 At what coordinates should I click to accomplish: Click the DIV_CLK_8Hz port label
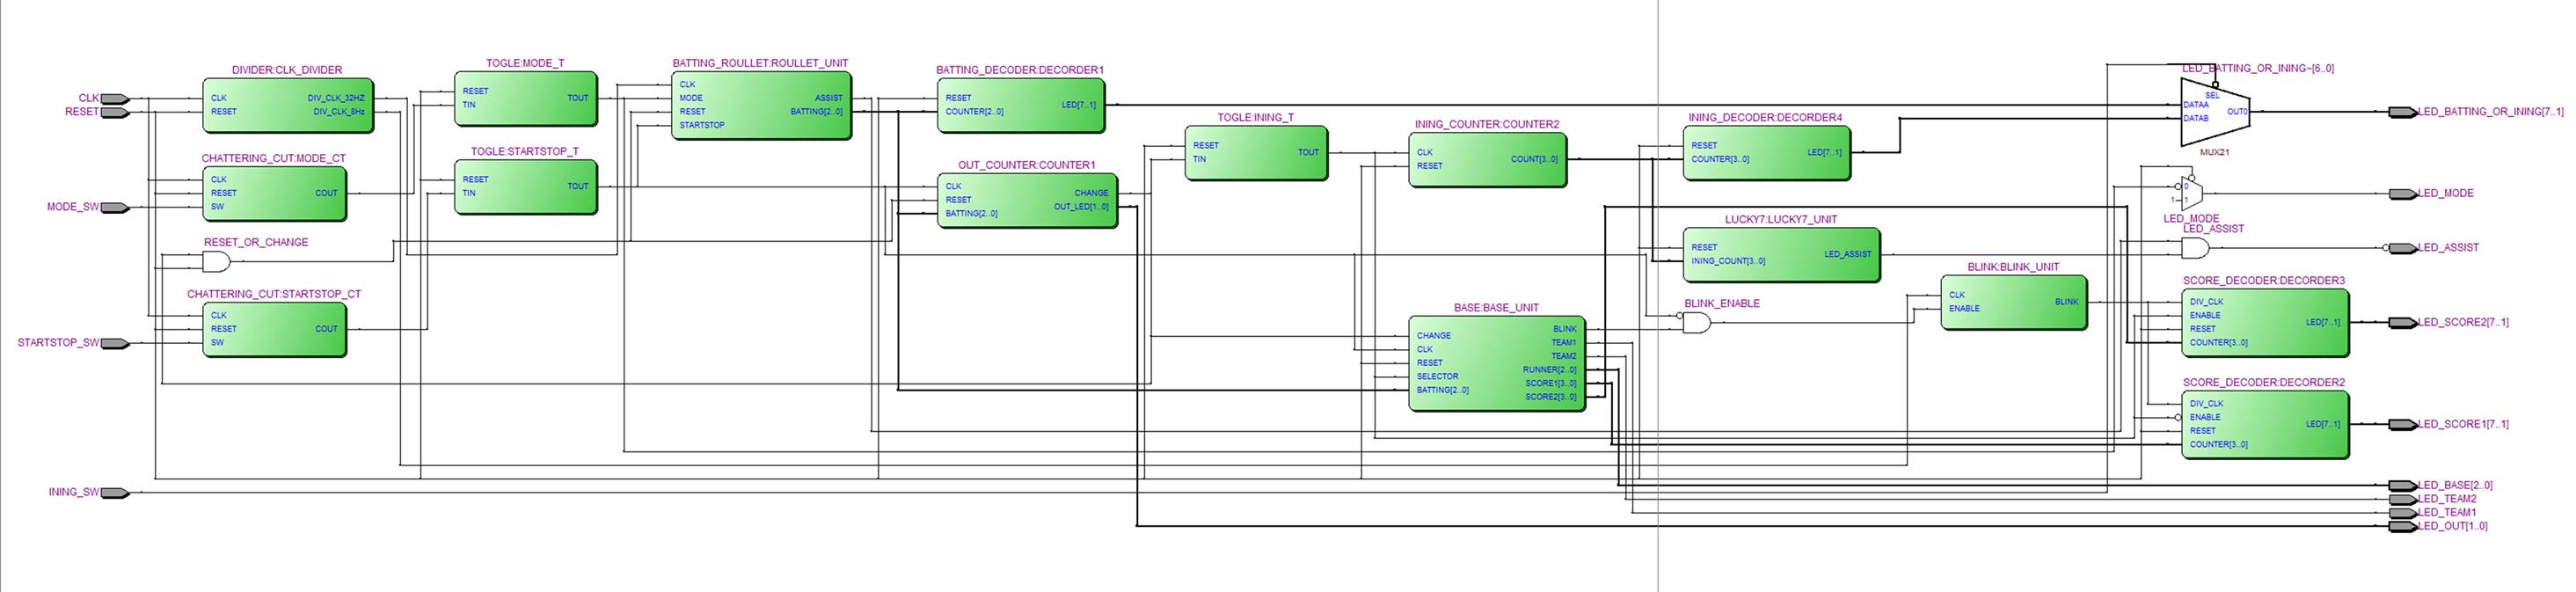339,112
